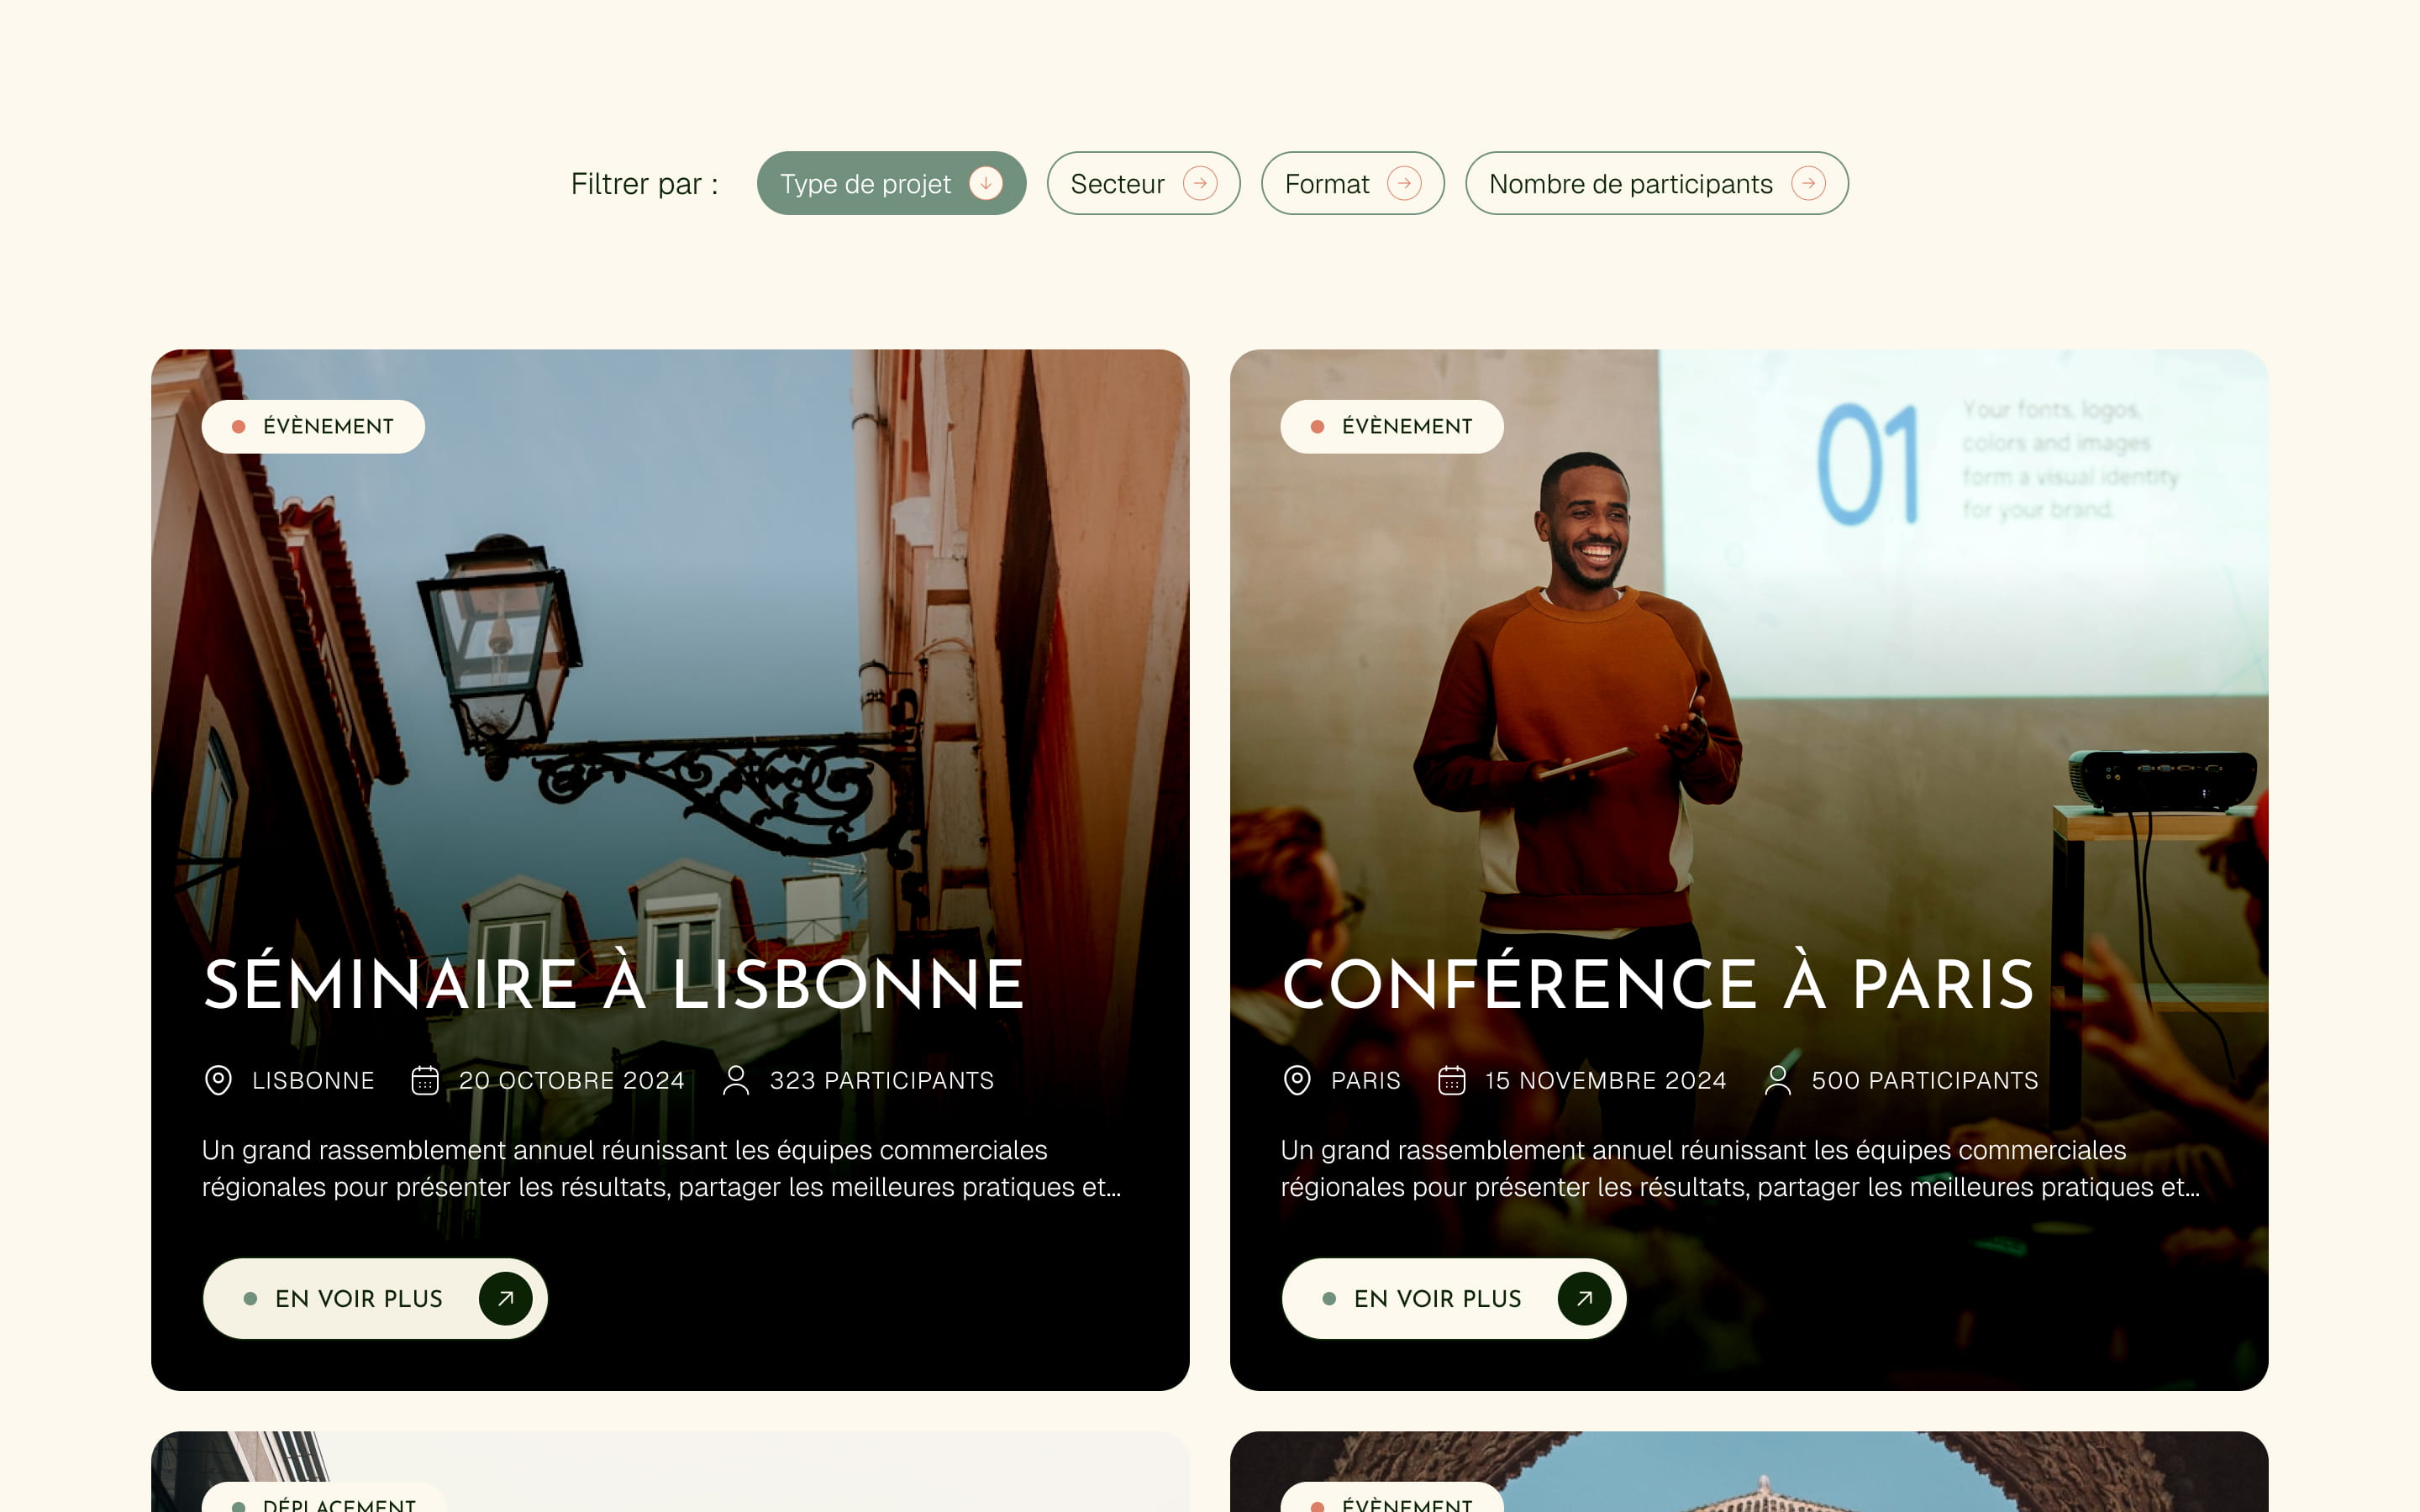Click the calendar icon beside 15 NOVEMBRE 2024
Image resolution: width=2420 pixels, height=1512 pixels.
(x=1451, y=1080)
